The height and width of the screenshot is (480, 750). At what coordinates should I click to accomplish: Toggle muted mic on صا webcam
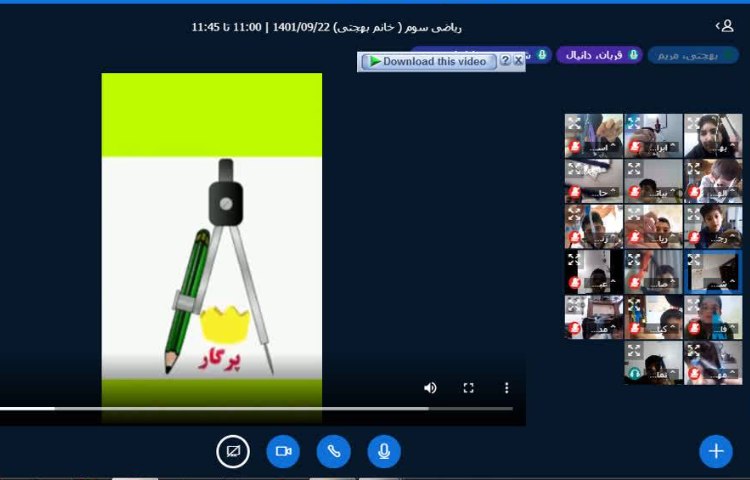coord(635,283)
